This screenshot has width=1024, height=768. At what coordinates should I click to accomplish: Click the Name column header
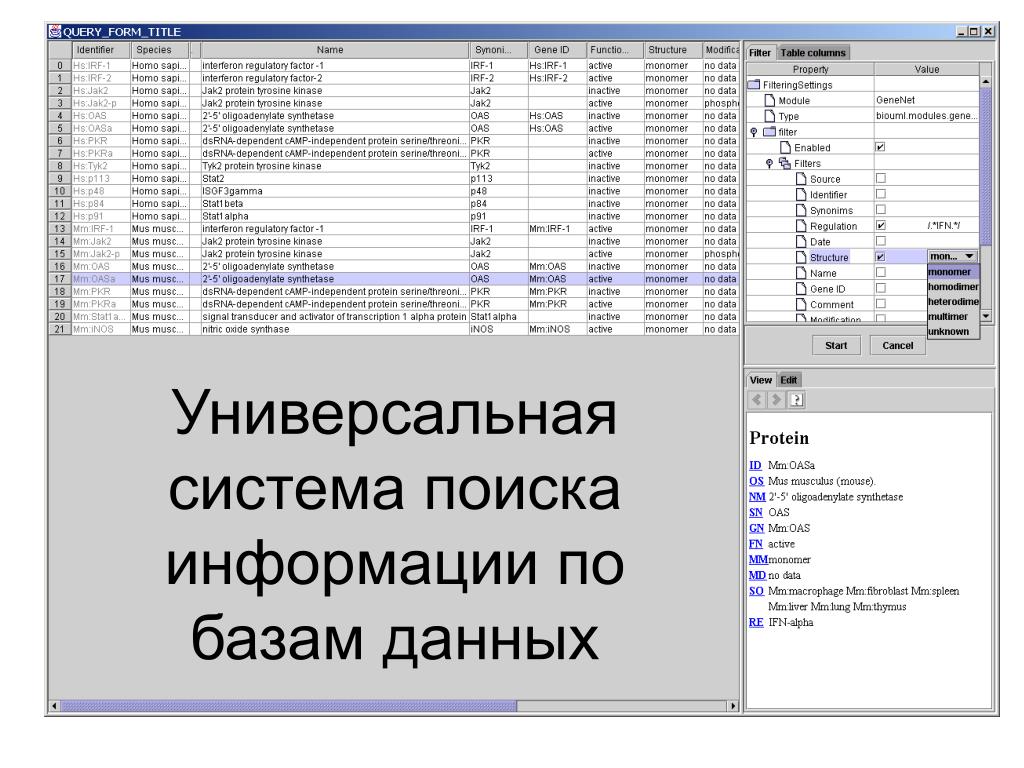click(334, 50)
